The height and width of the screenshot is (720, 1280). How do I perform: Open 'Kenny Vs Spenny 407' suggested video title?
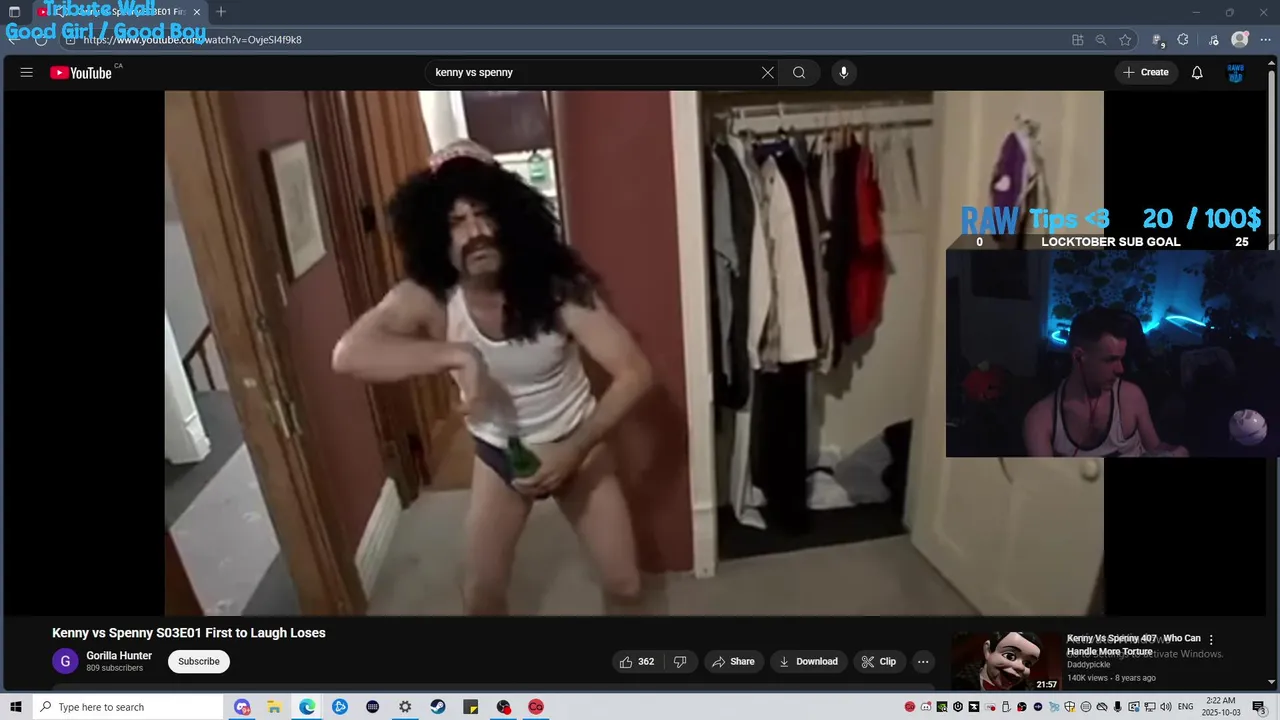(x=1134, y=645)
